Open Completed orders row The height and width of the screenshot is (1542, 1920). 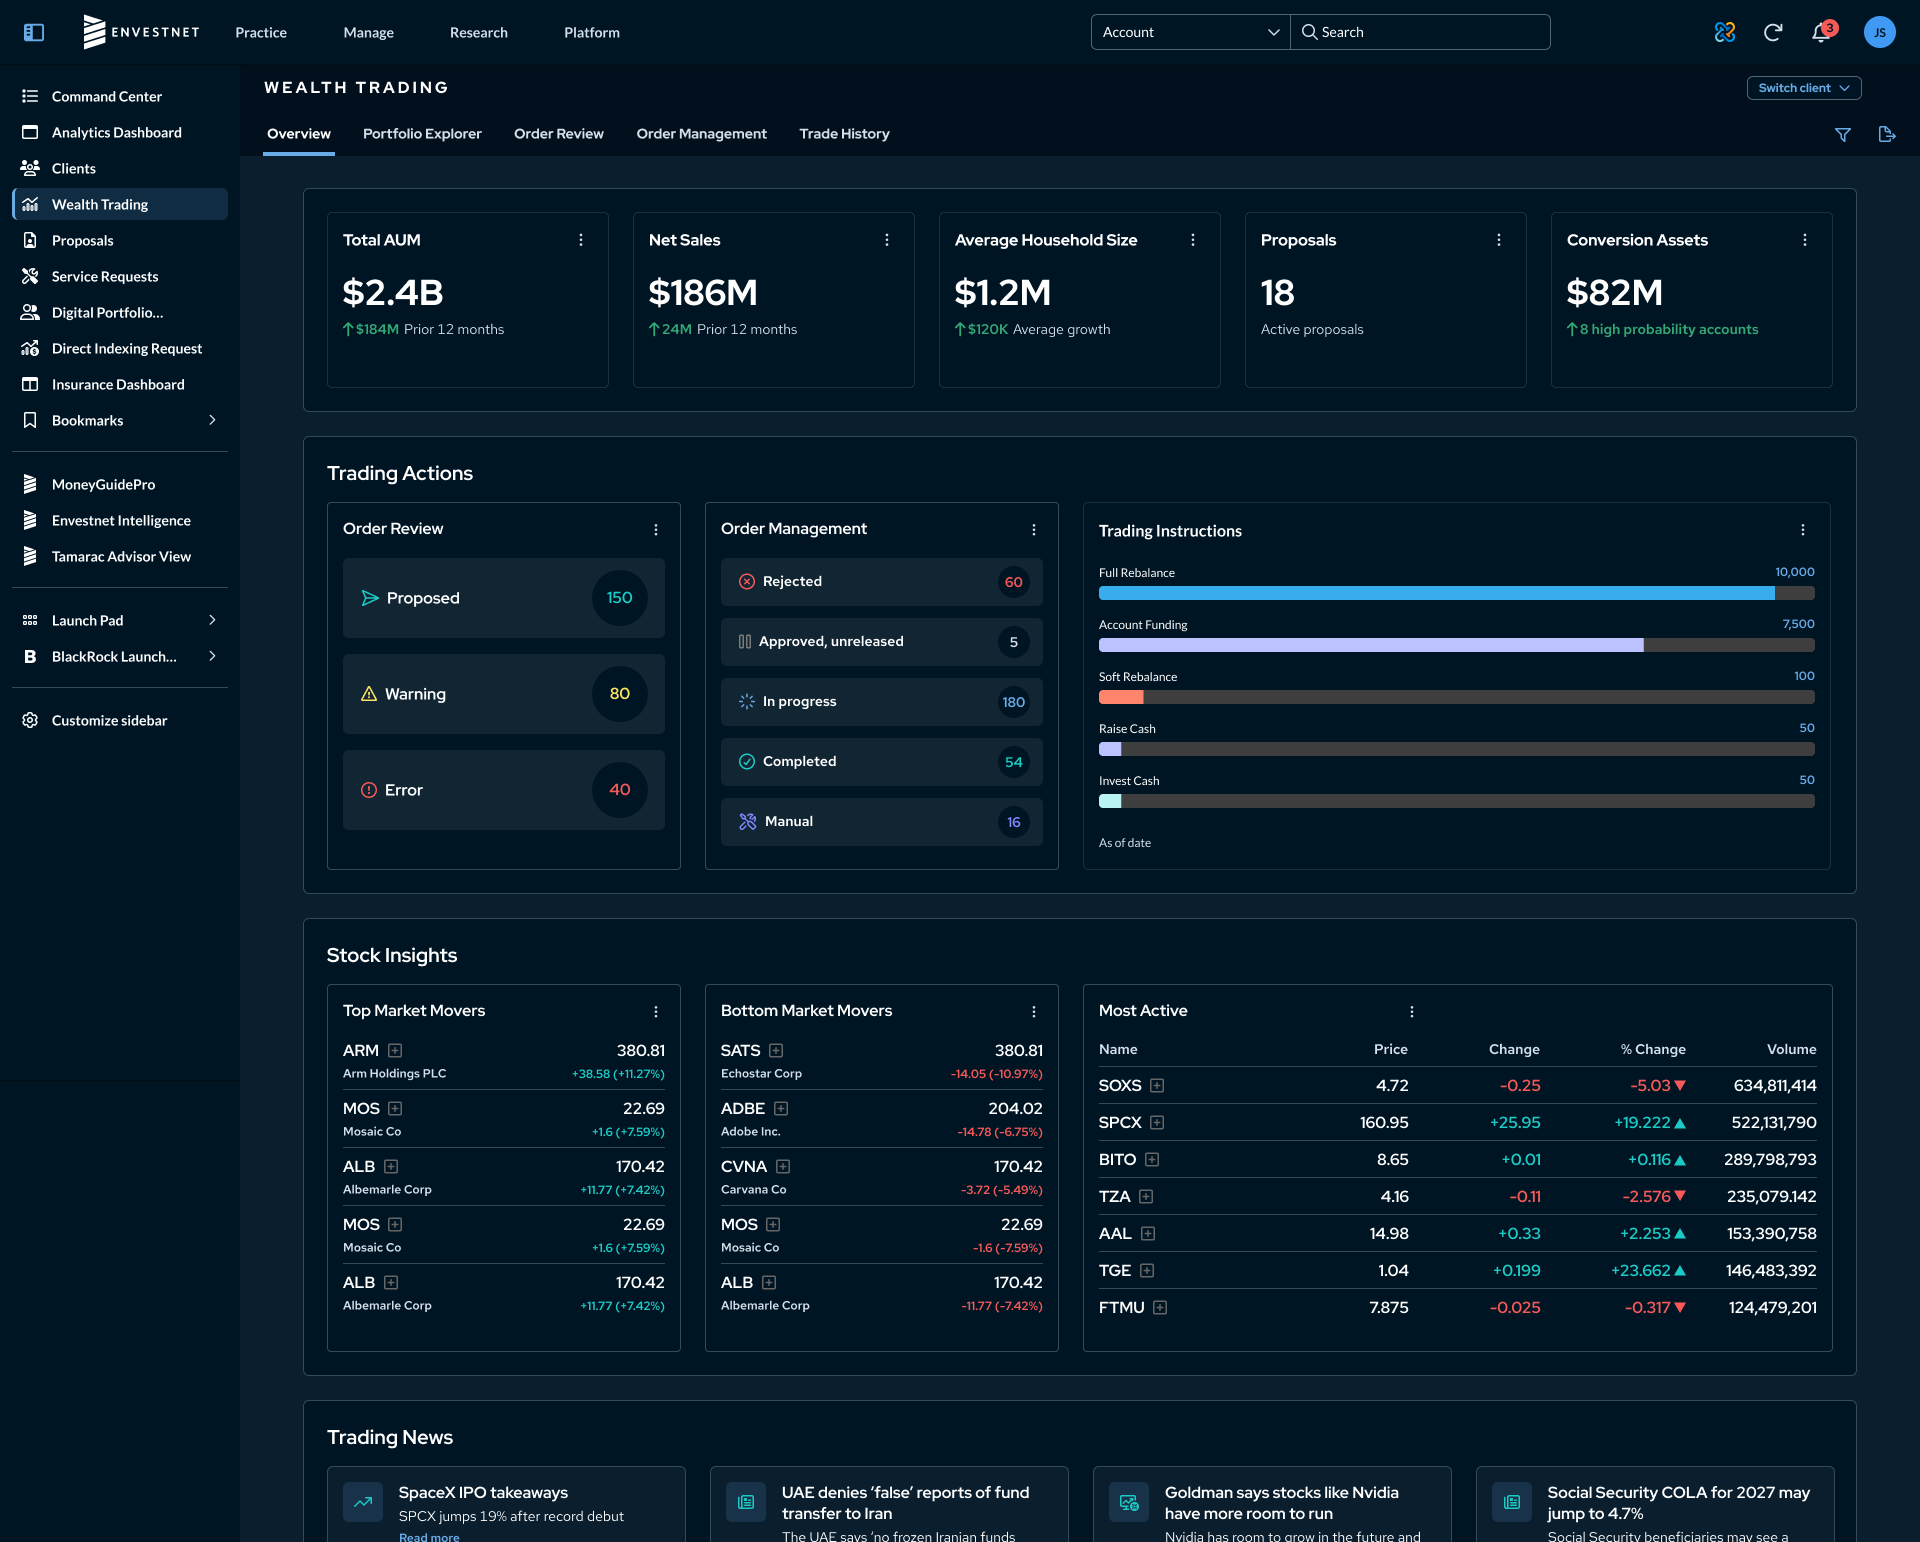882,762
